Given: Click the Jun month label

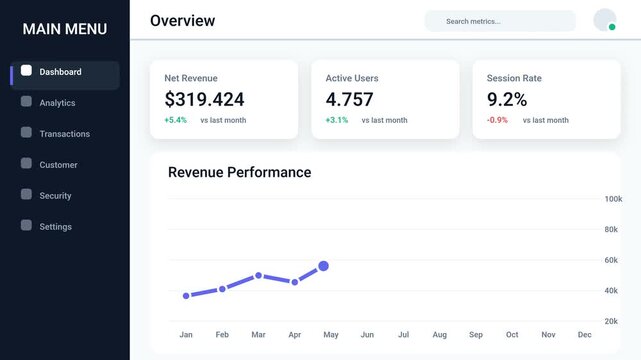Looking at the screenshot, I should (367, 335).
